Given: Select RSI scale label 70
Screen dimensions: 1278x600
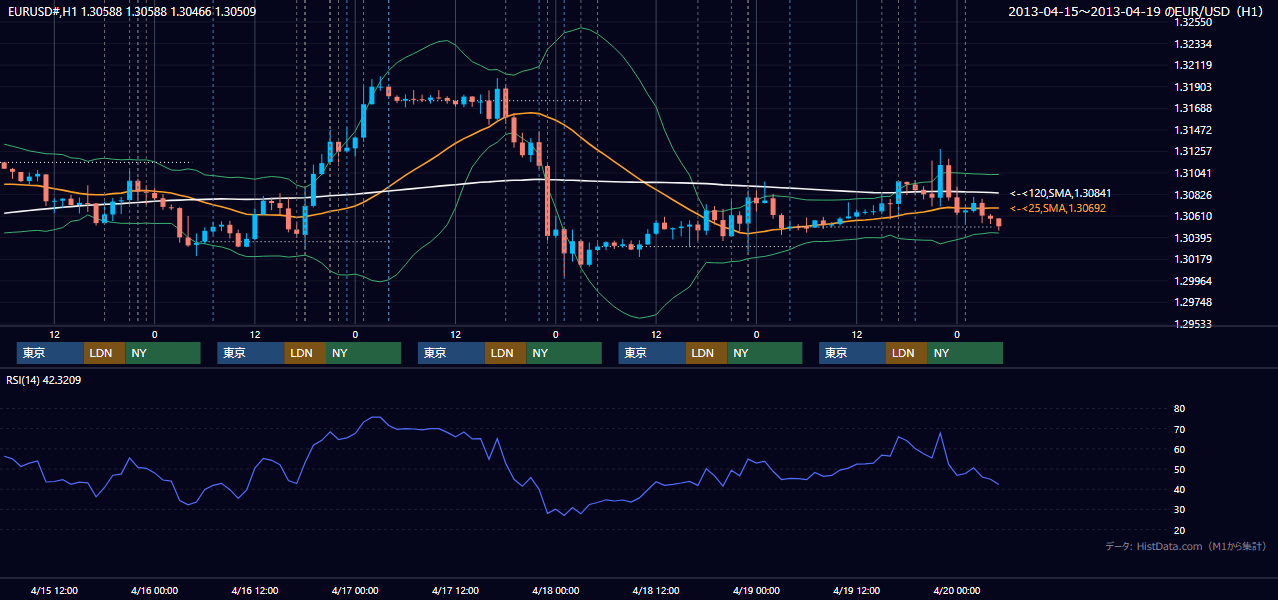Looking at the screenshot, I should tap(1179, 429).
